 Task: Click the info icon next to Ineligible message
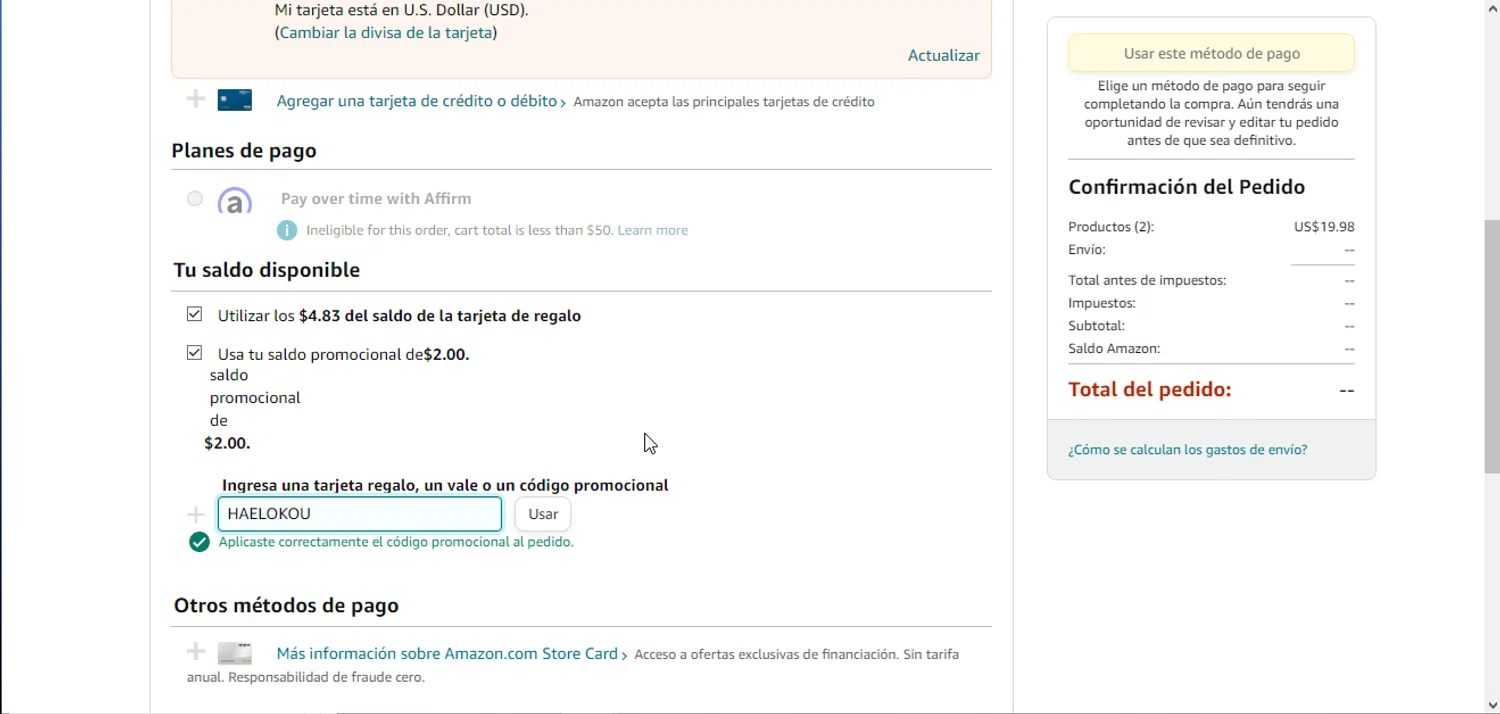point(287,231)
